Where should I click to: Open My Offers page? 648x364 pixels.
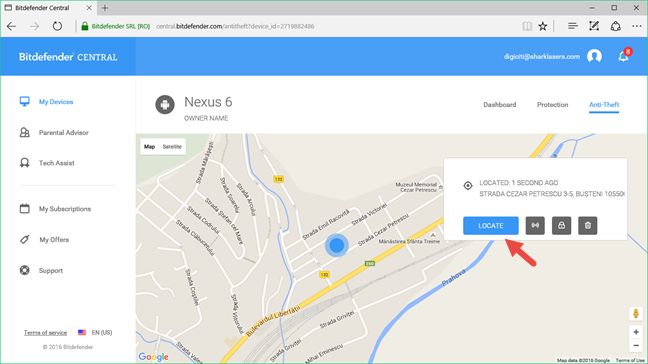click(x=54, y=240)
